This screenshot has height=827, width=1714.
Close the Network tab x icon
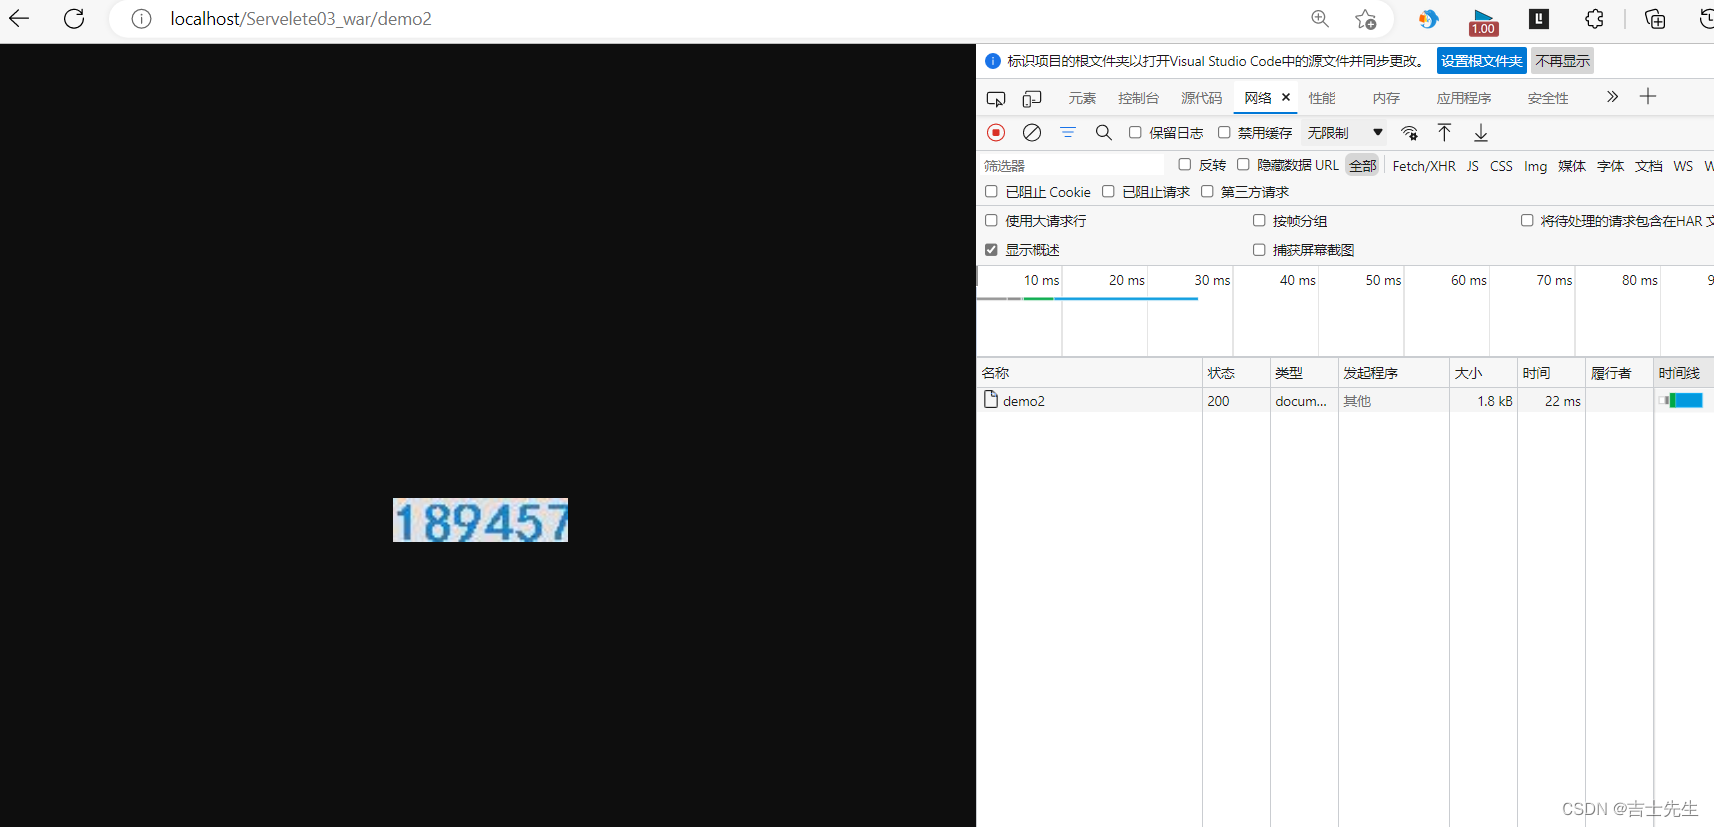pos(1286,97)
